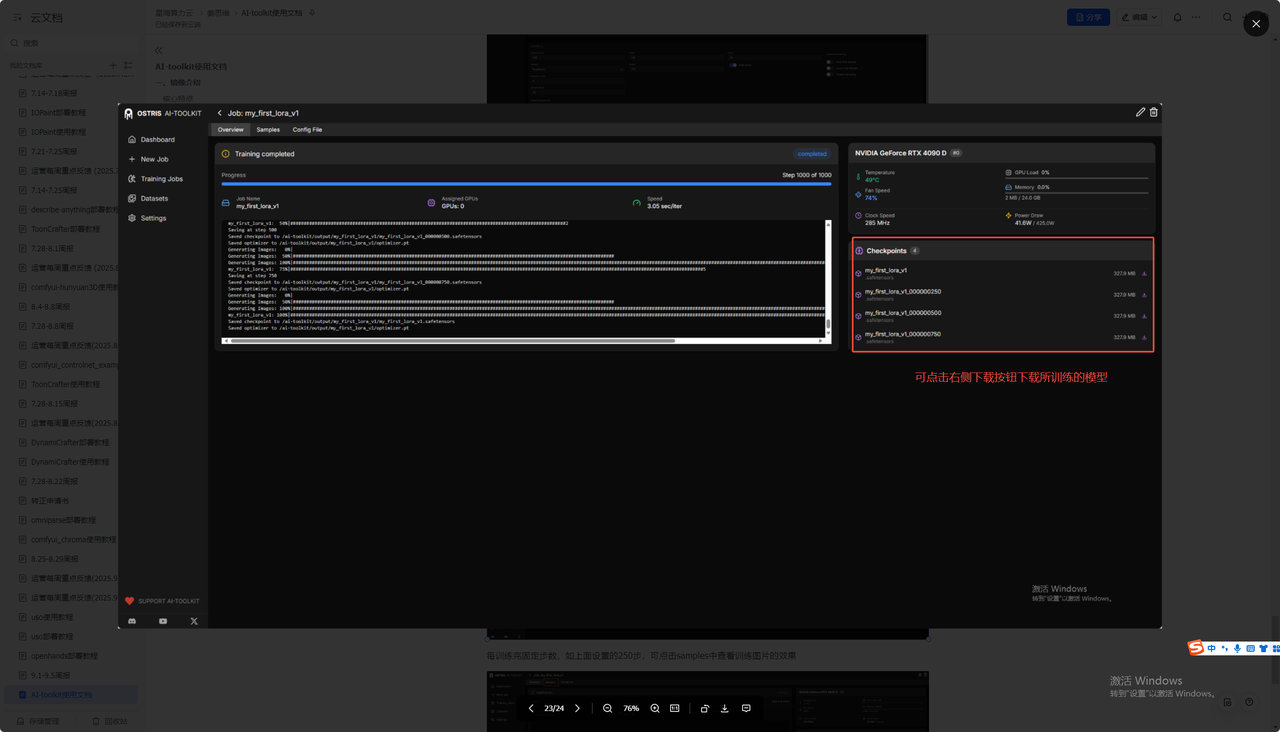The height and width of the screenshot is (732, 1280).
Task: Open ToonCrafter使用教程 document in sidebar
Action: [x=65, y=384]
